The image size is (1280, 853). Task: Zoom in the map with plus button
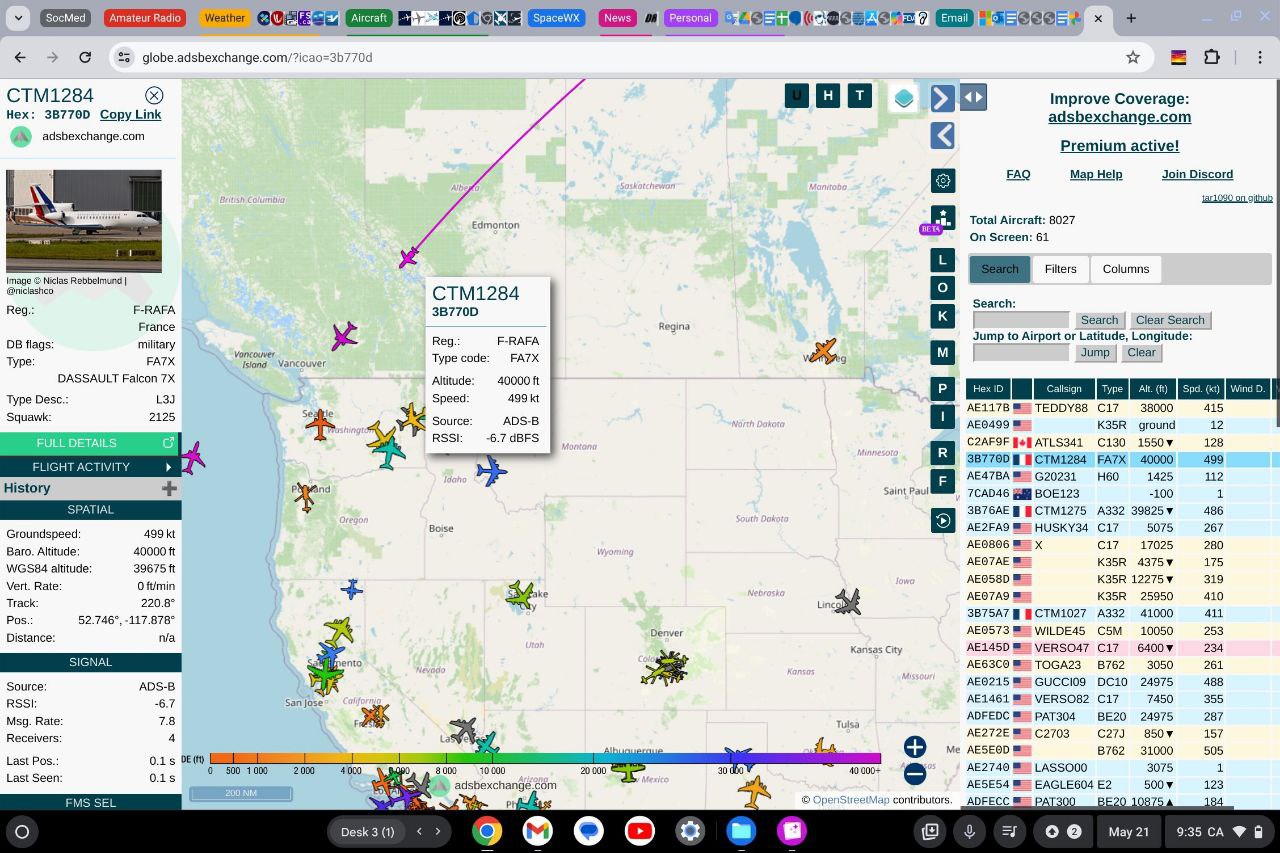(914, 747)
